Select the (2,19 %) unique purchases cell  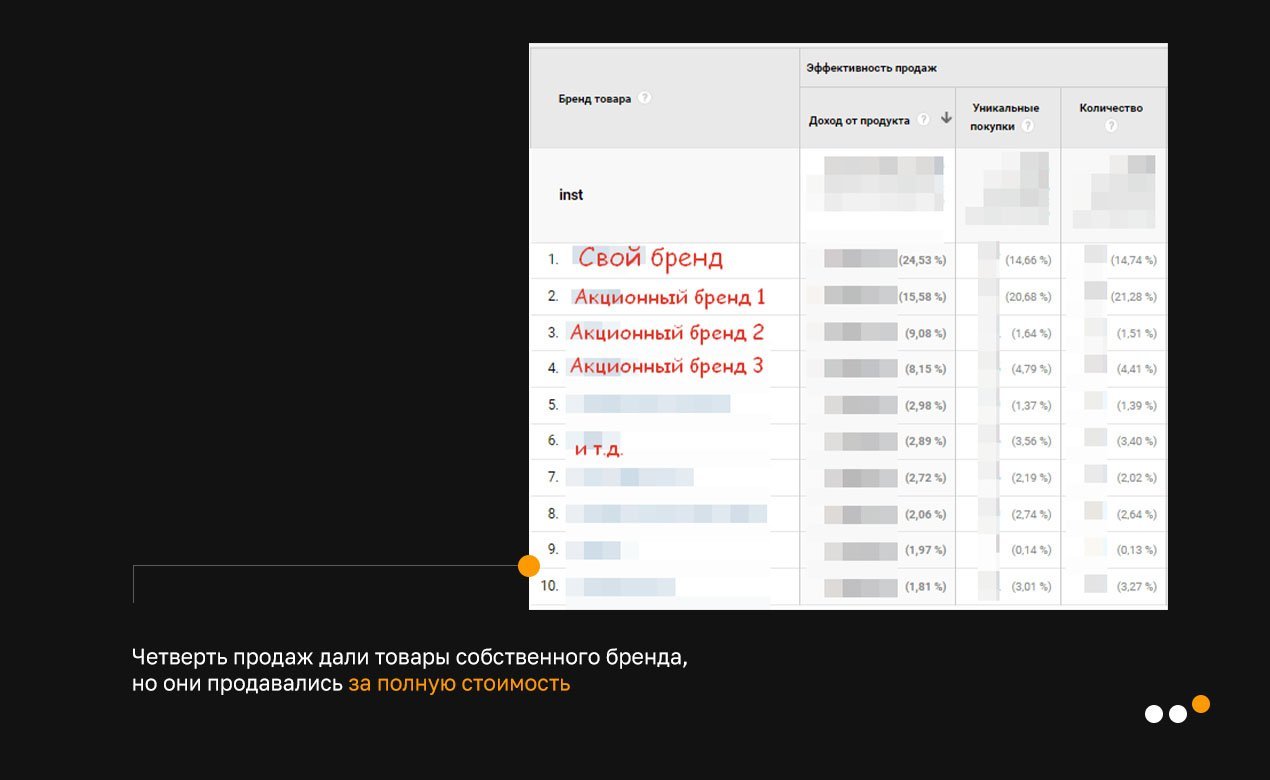1031,478
